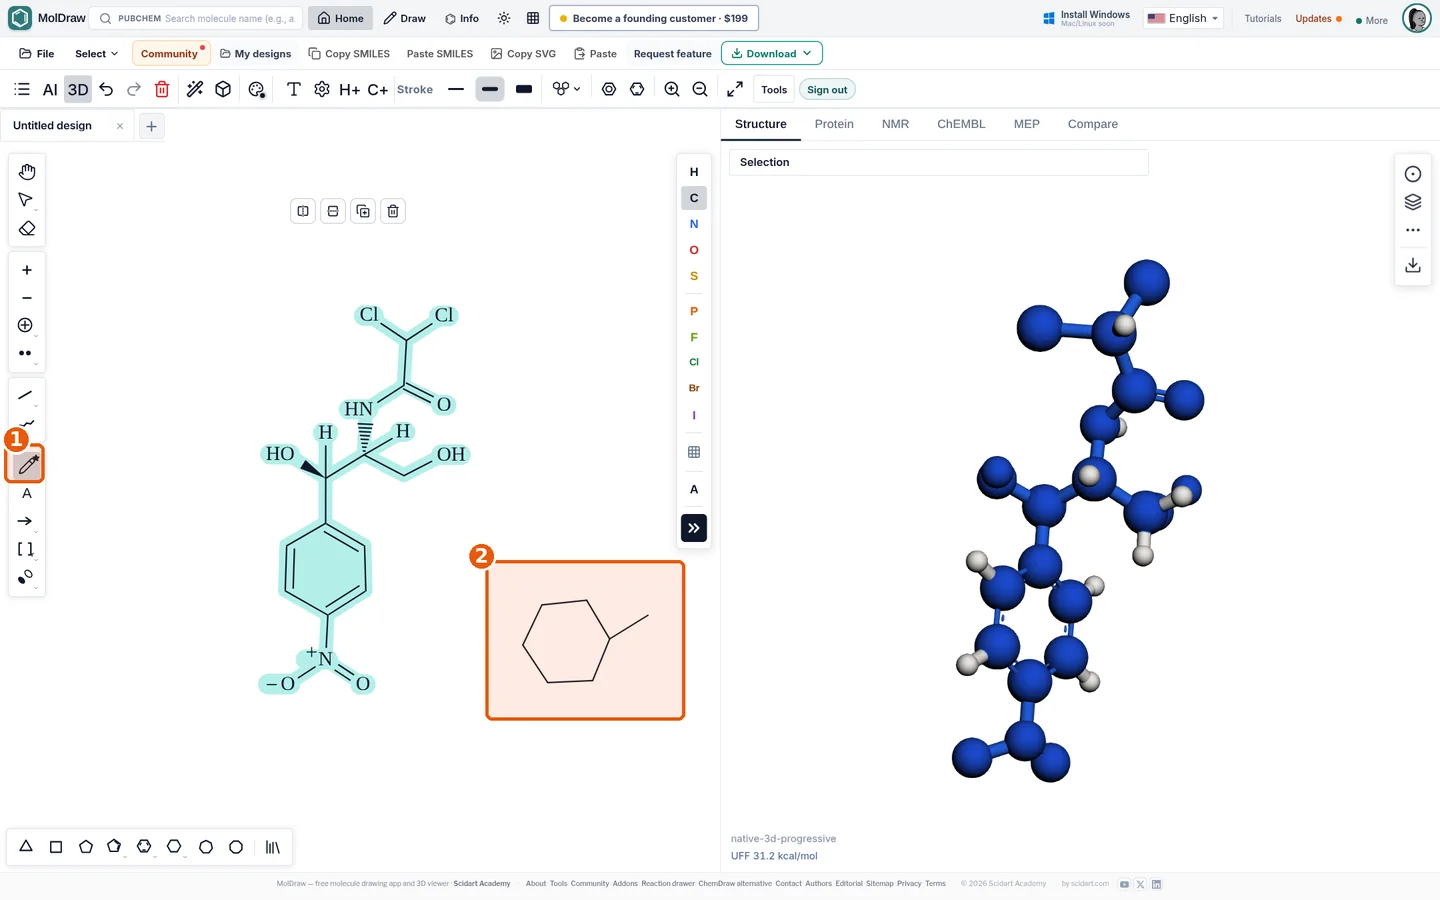Open the Select dropdown

(x=96, y=54)
